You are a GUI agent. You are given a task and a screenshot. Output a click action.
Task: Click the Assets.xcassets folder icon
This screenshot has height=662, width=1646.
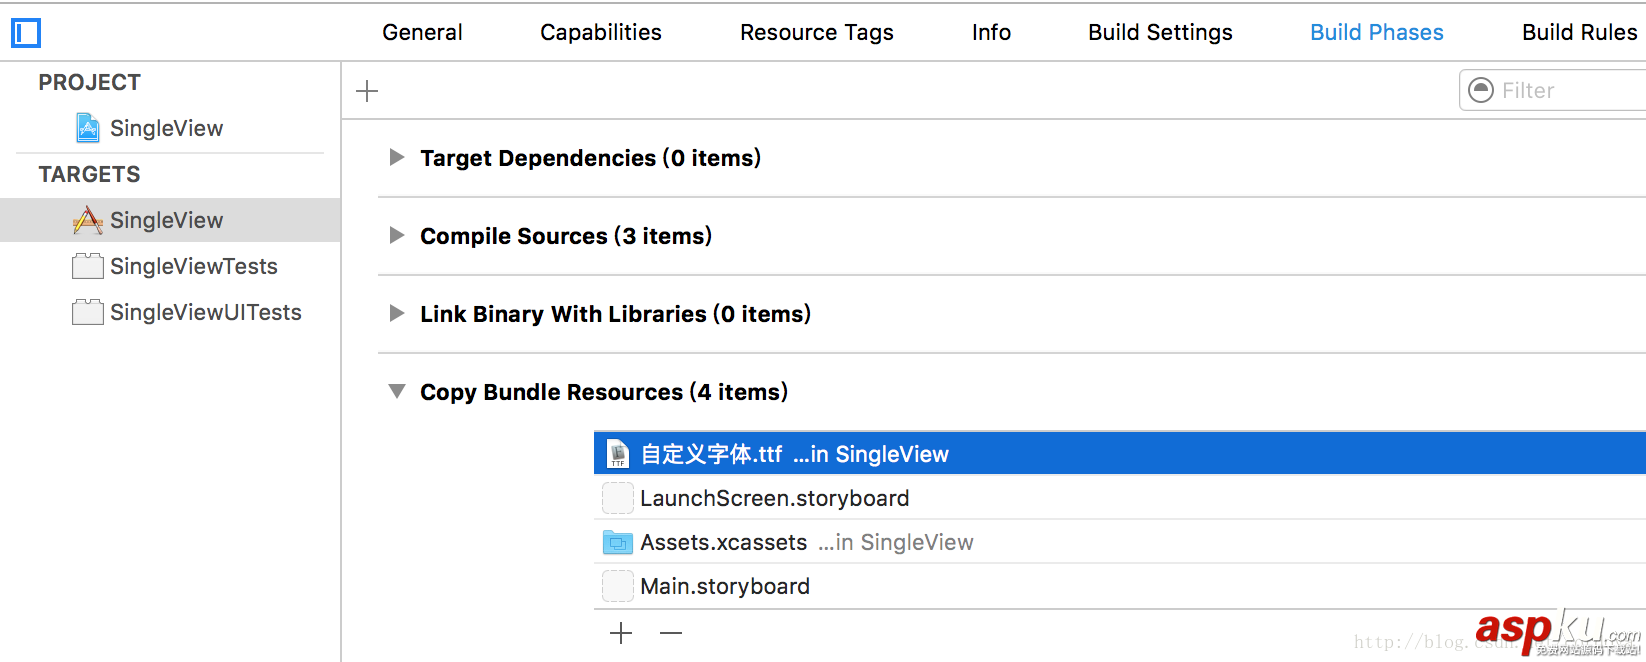(x=618, y=542)
